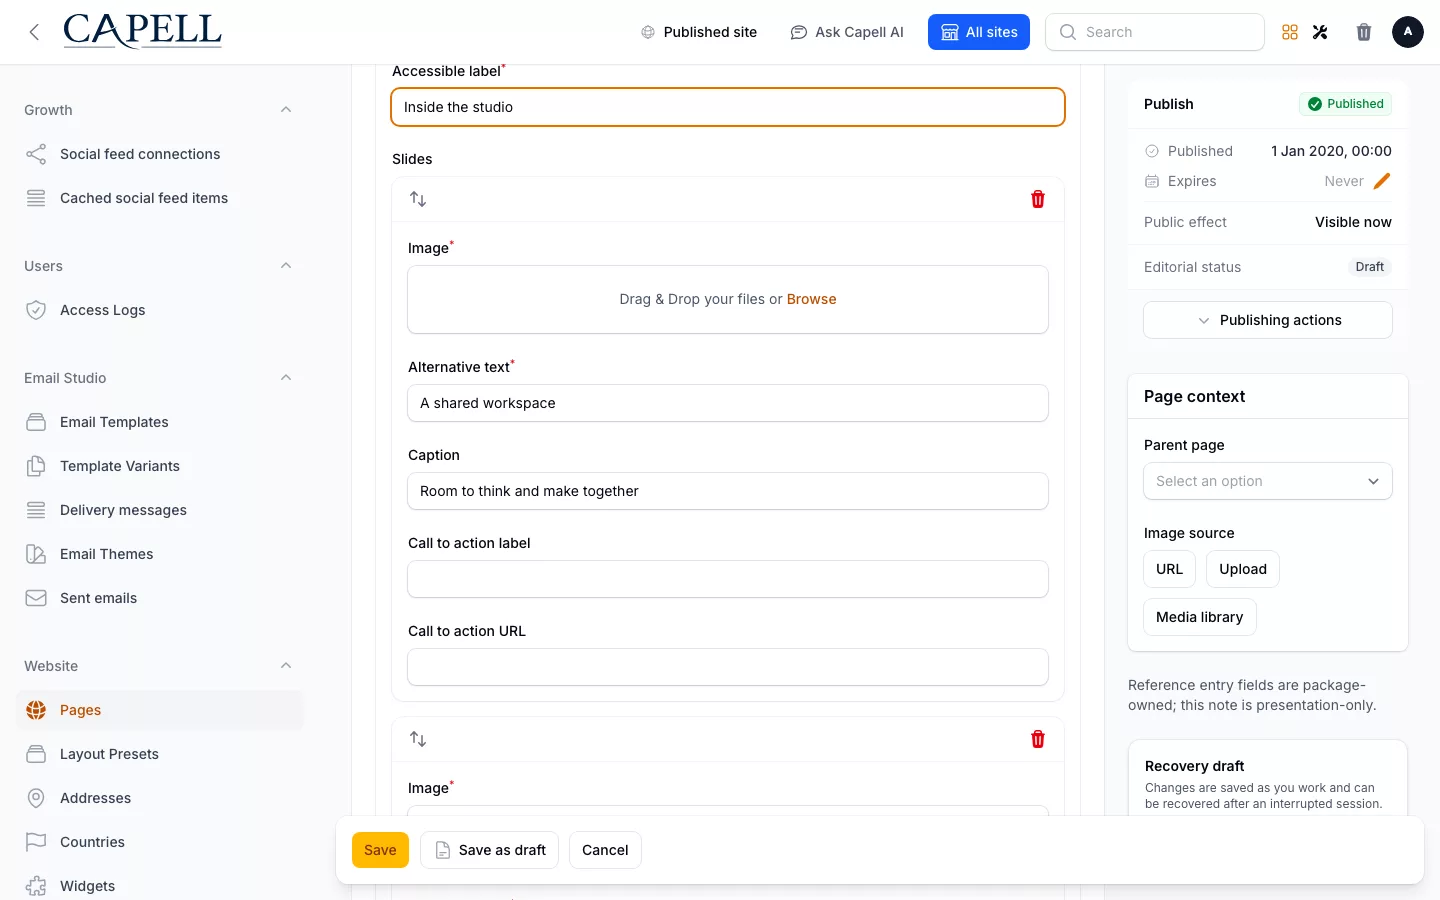Screen dimensions: 1440x900
Task: Open the user avatar menu
Action: pos(1408,32)
